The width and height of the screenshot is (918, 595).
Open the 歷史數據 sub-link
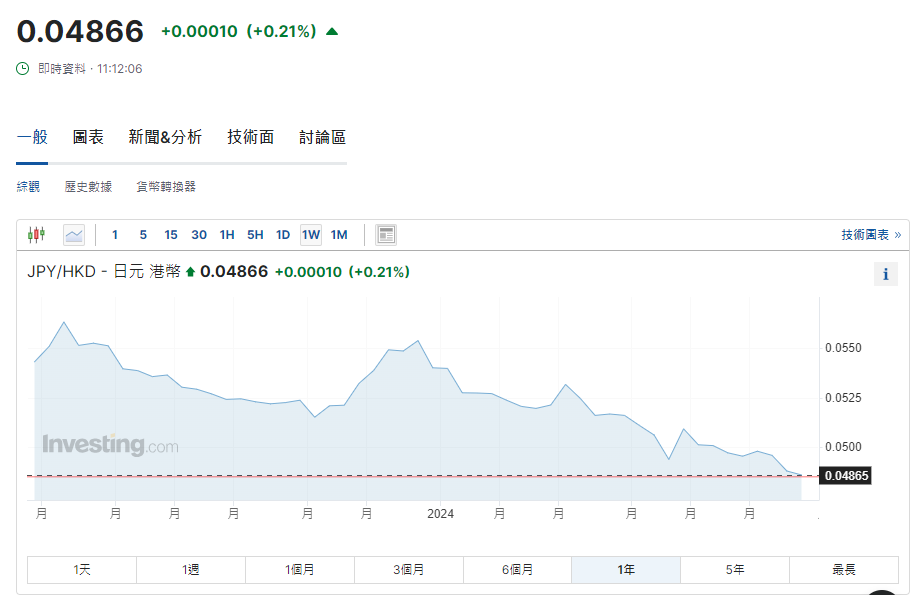tap(88, 187)
